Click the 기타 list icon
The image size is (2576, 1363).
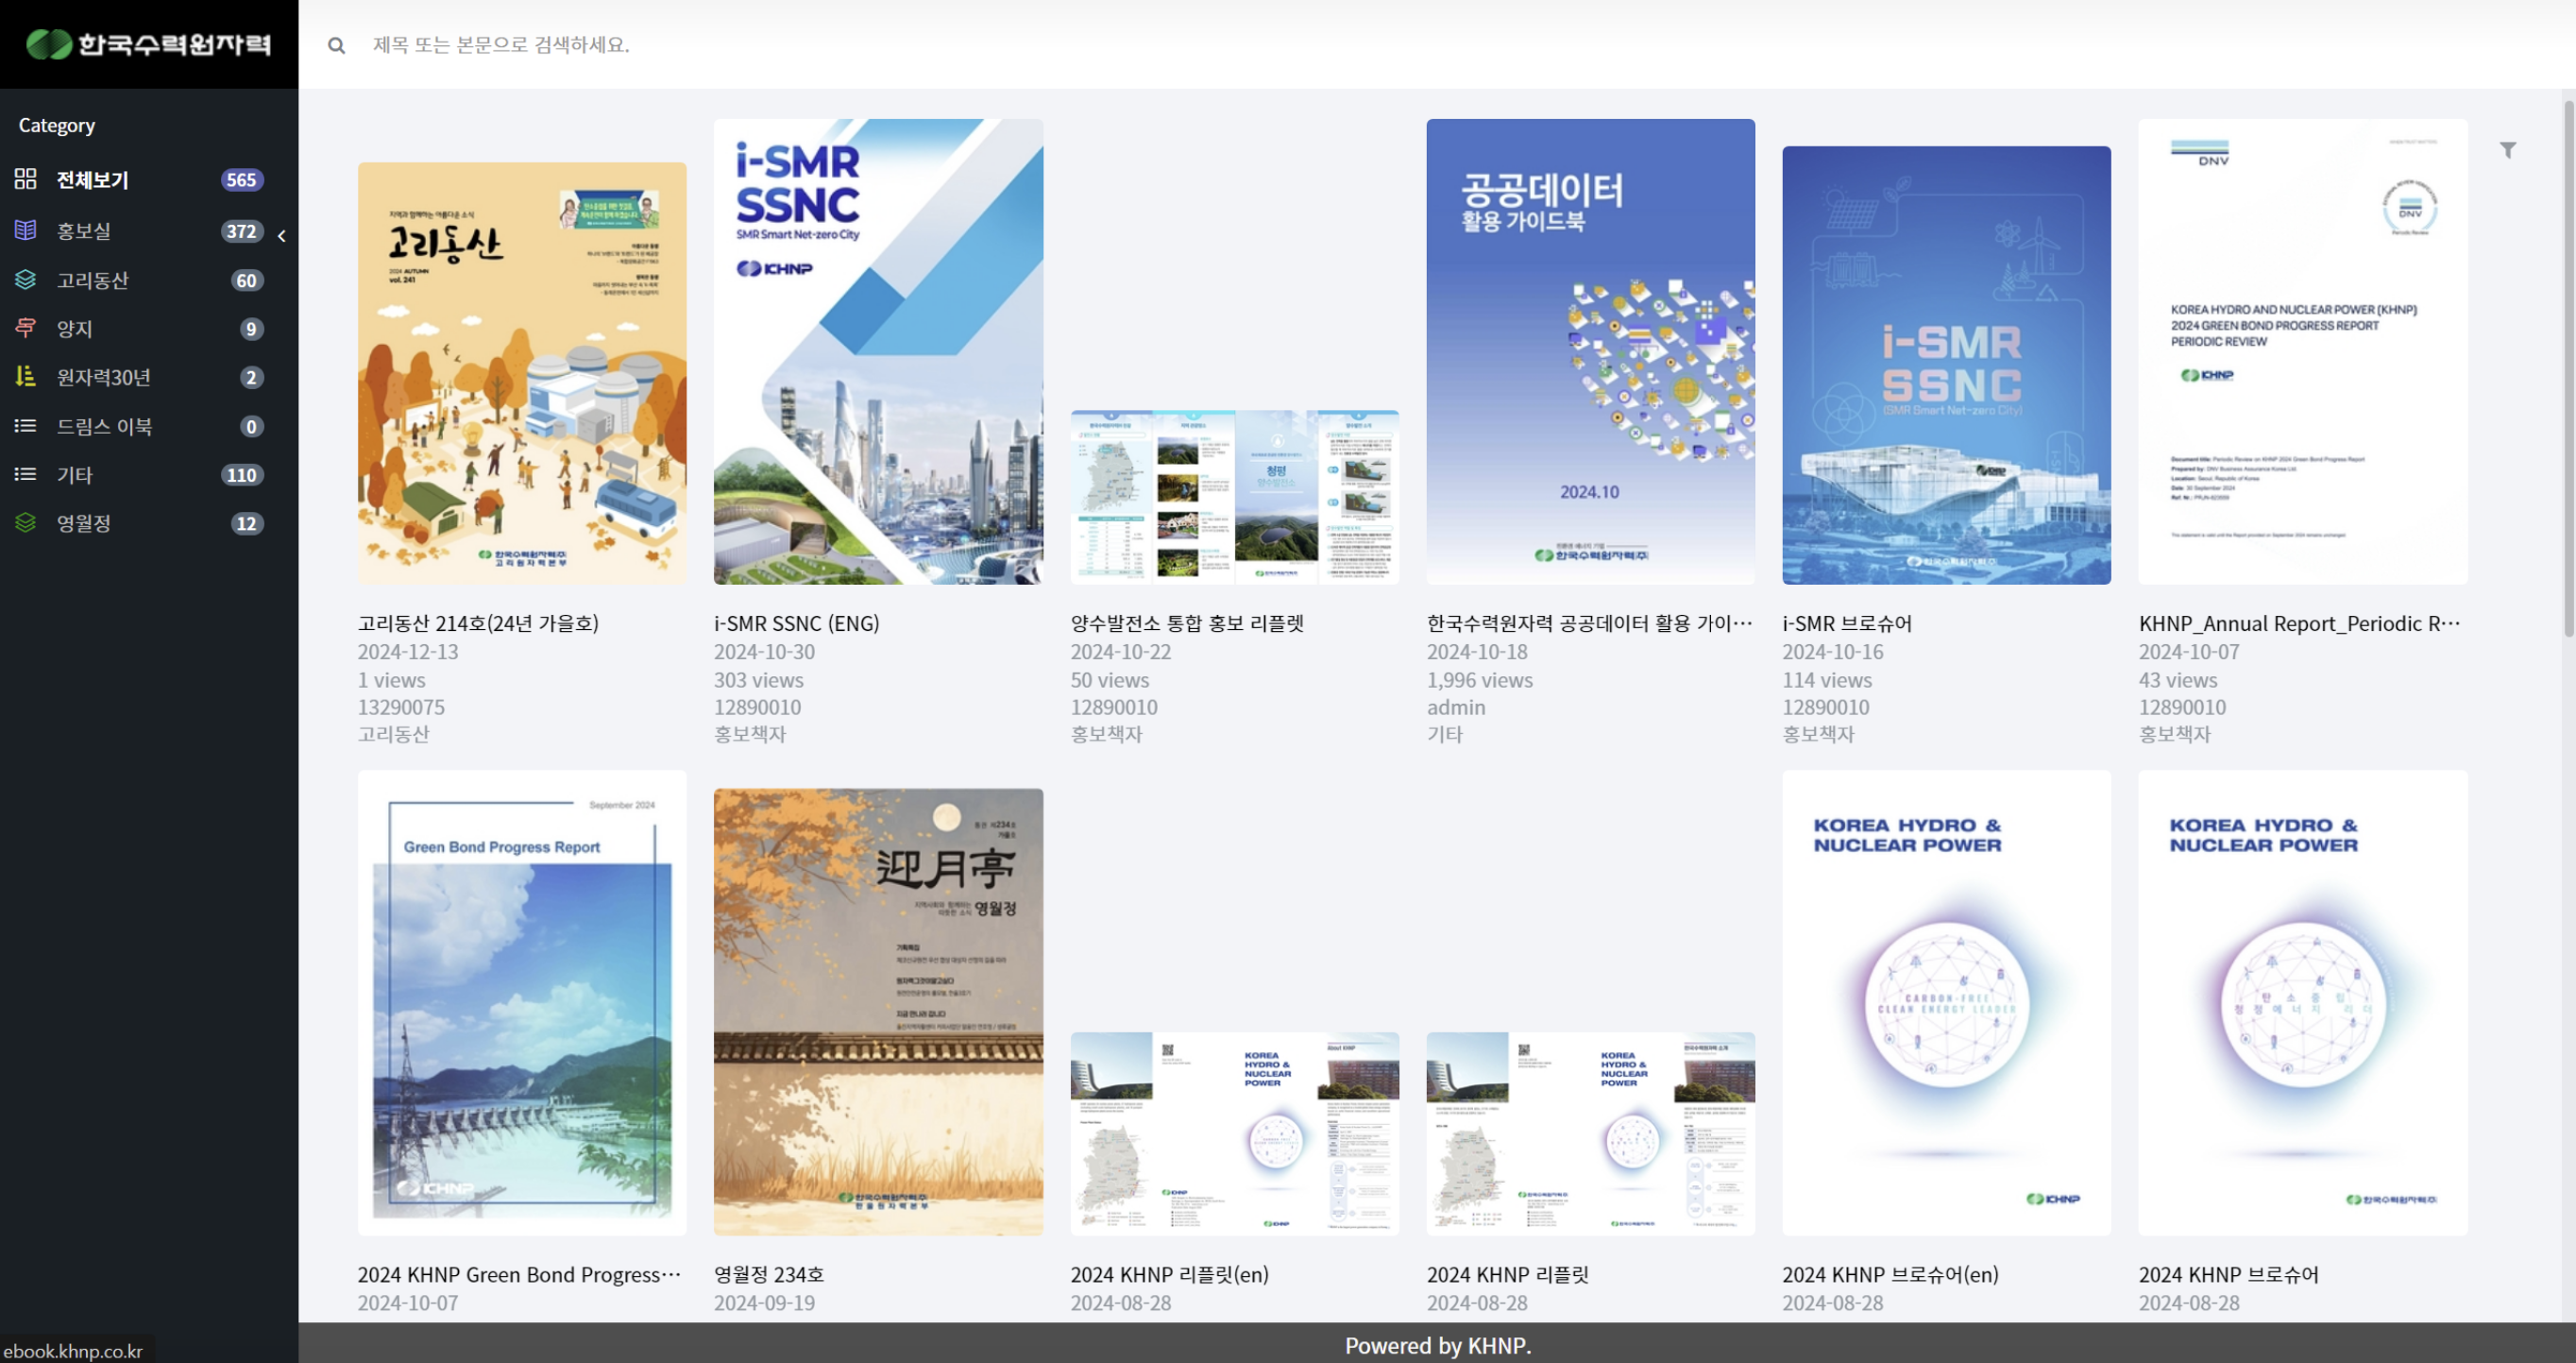tap(26, 474)
